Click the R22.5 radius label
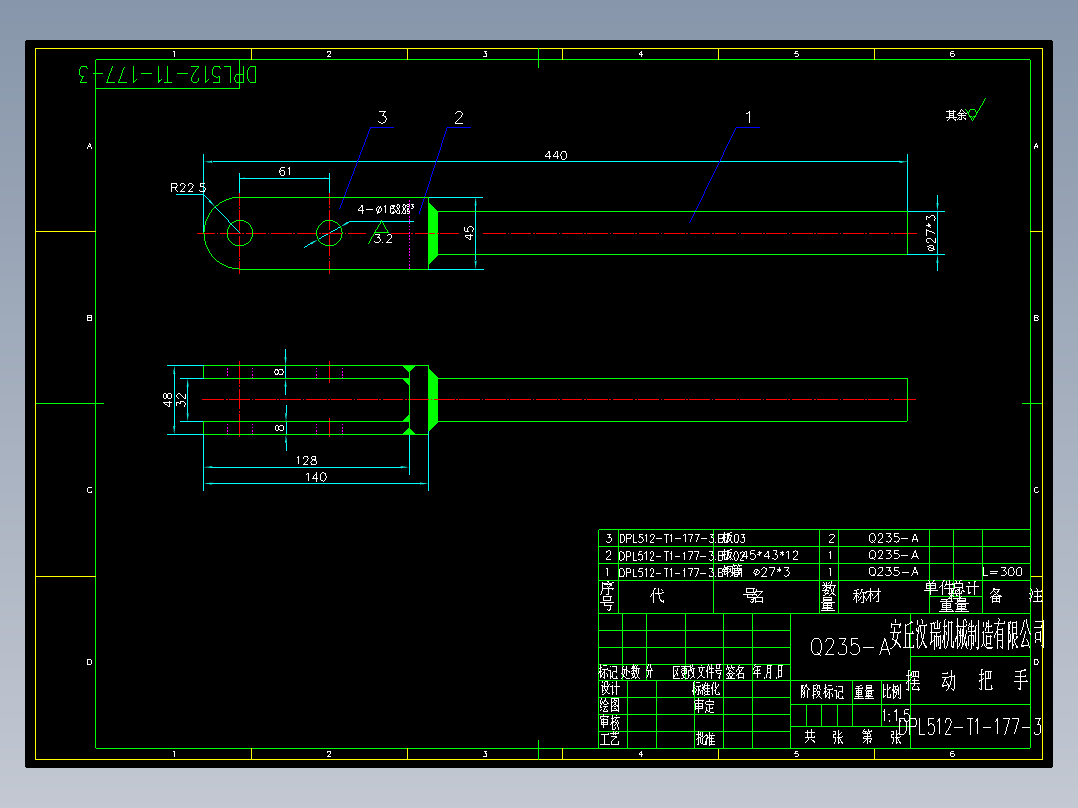 click(188, 188)
